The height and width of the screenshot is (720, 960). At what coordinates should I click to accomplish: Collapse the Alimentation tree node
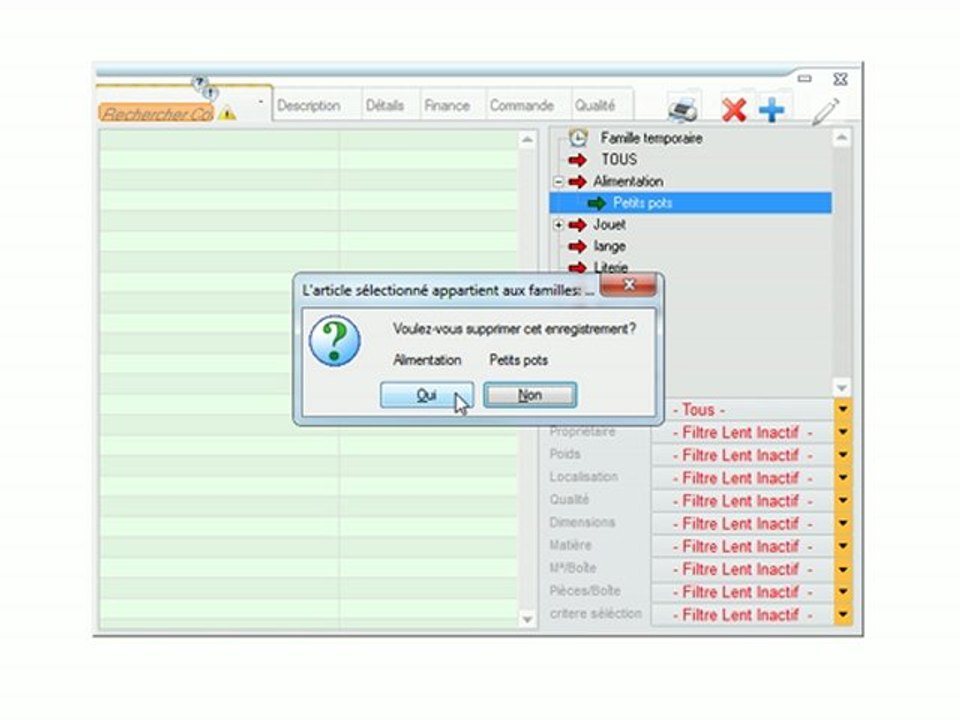(558, 182)
